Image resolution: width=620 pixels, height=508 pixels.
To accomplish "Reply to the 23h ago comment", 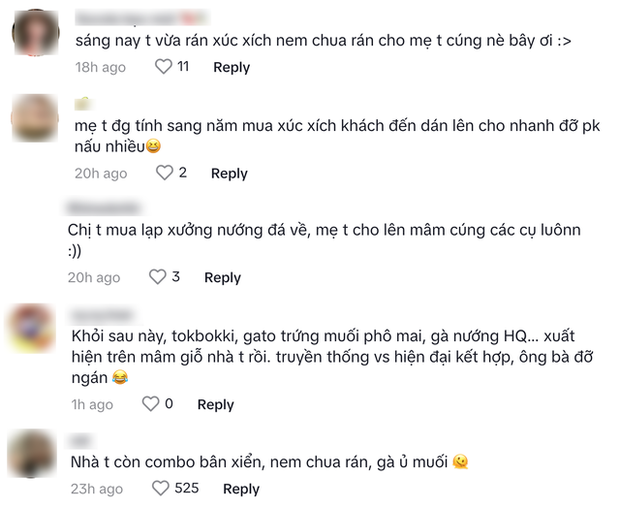I will click(x=241, y=488).
